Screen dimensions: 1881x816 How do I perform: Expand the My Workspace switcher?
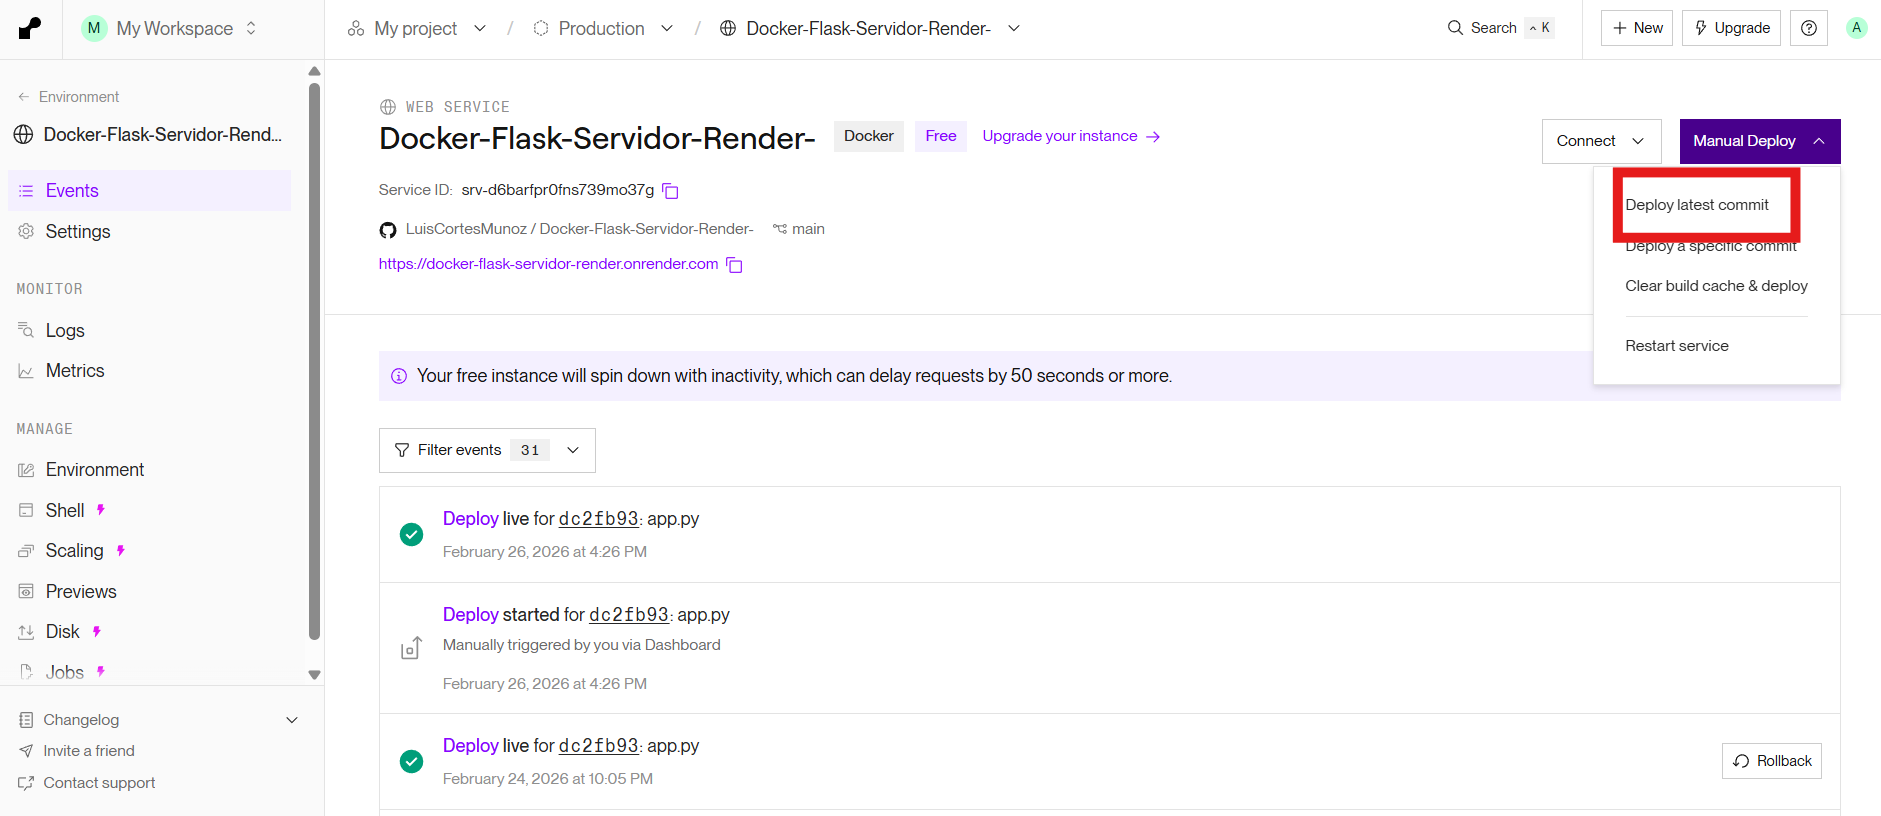(170, 28)
